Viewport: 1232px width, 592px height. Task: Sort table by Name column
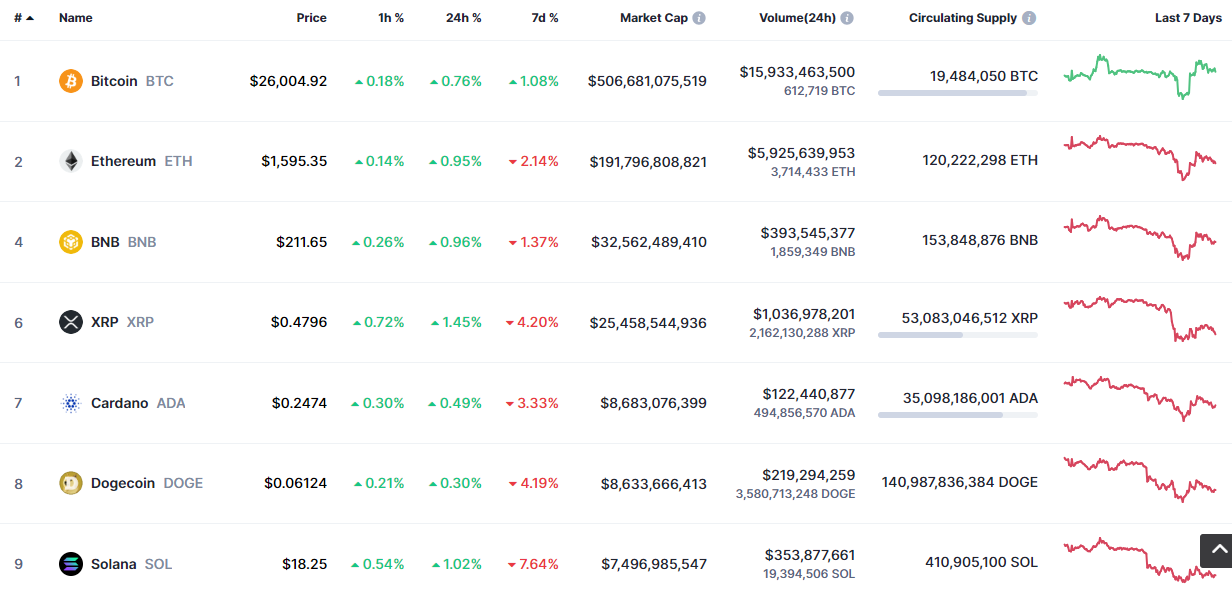[76, 18]
